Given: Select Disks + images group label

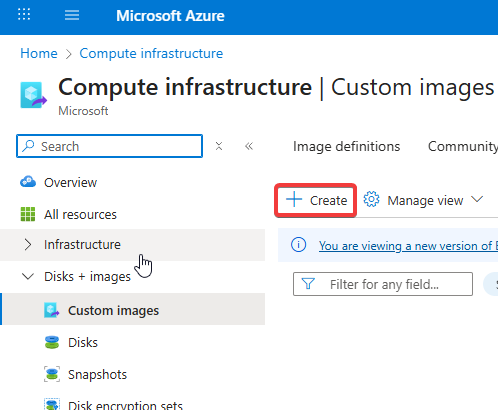Looking at the screenshot, I should click(x=87, y=276).
